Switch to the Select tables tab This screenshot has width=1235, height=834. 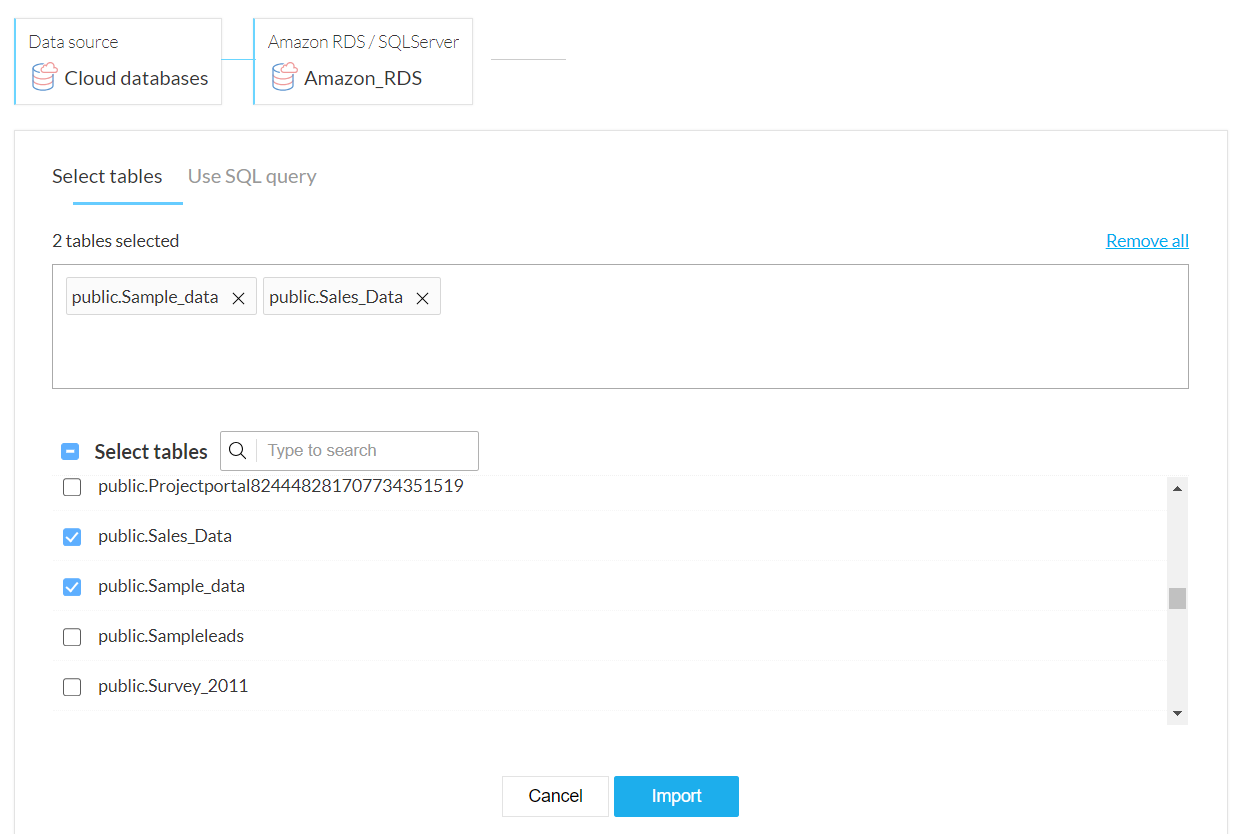click(107, 177)
